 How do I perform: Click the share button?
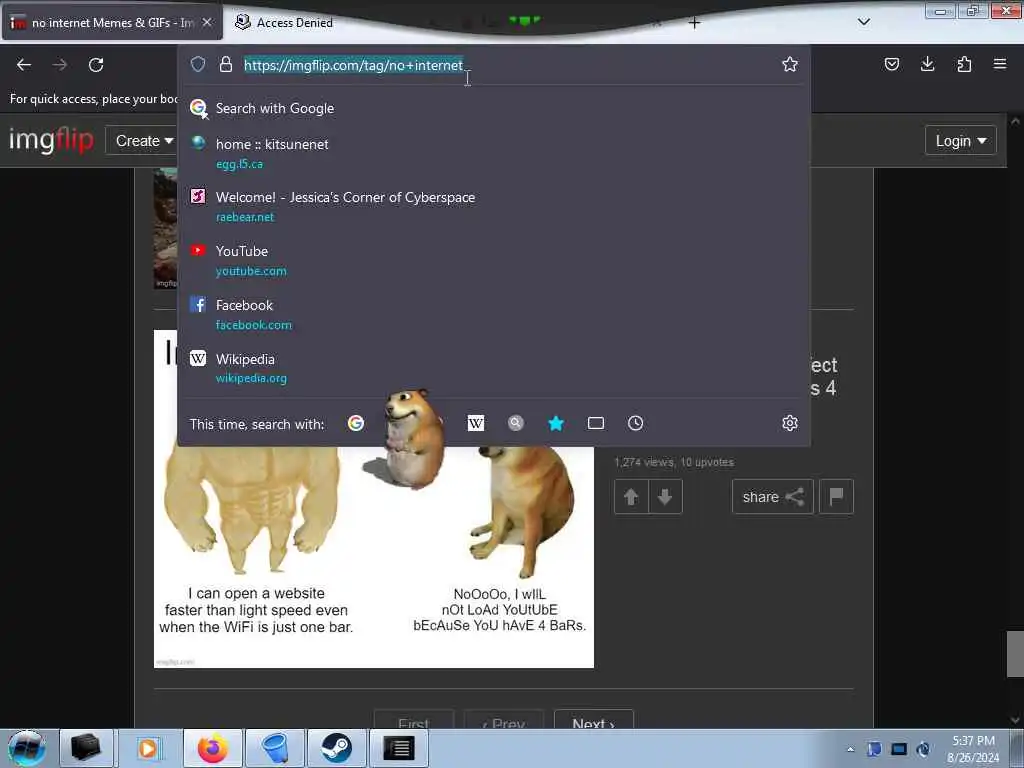(773, 497)
